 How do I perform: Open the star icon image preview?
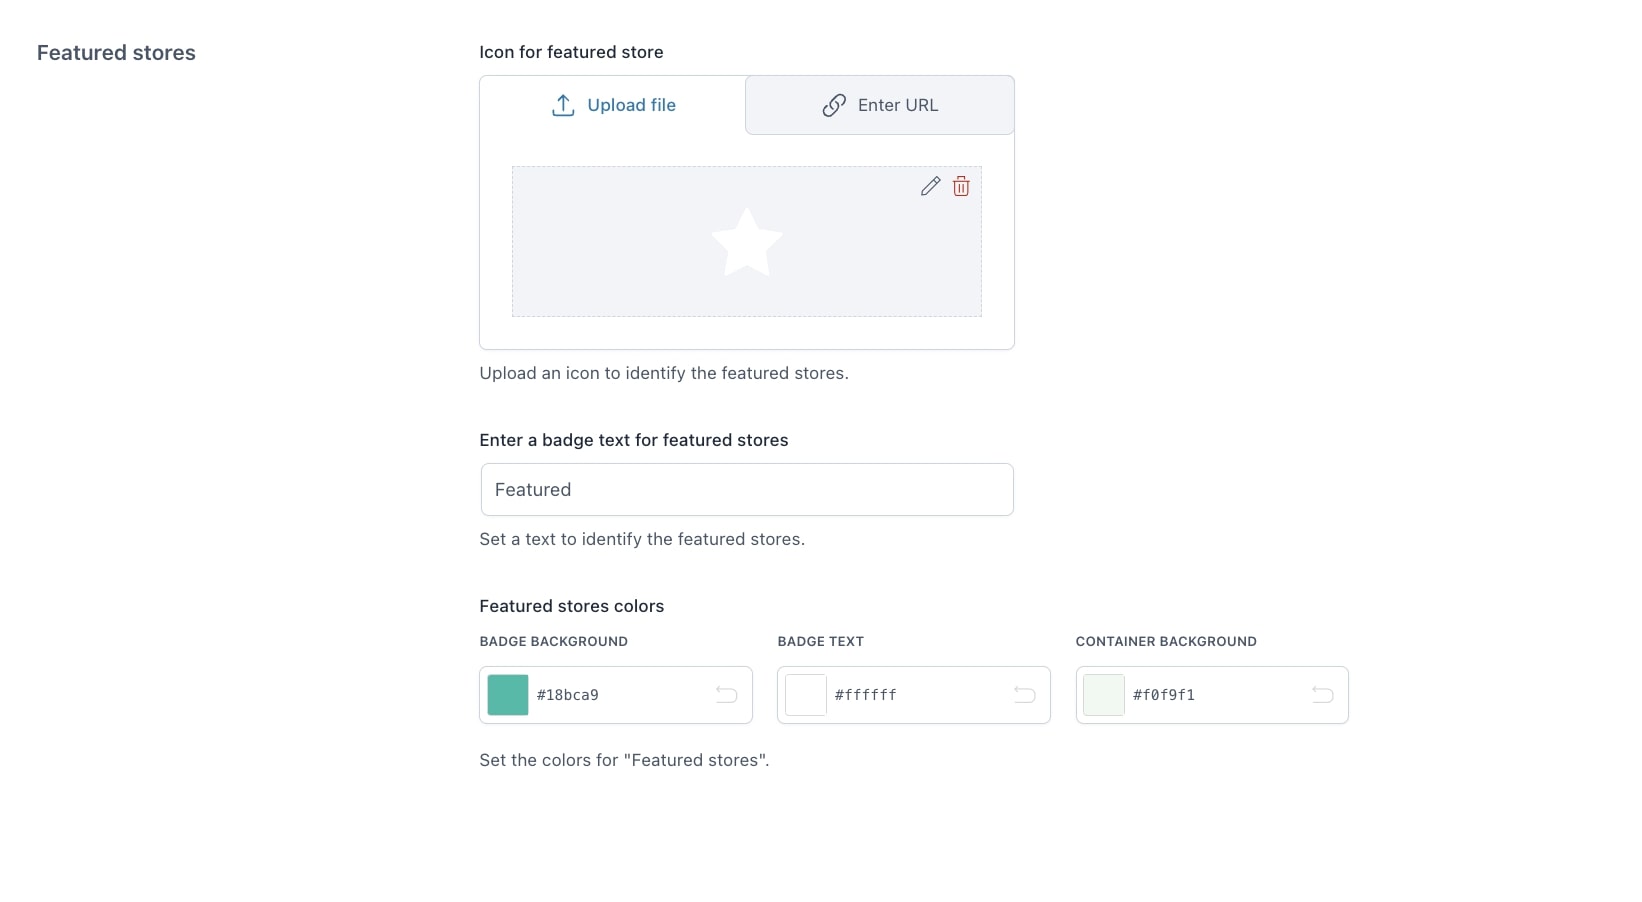(747, 242)
